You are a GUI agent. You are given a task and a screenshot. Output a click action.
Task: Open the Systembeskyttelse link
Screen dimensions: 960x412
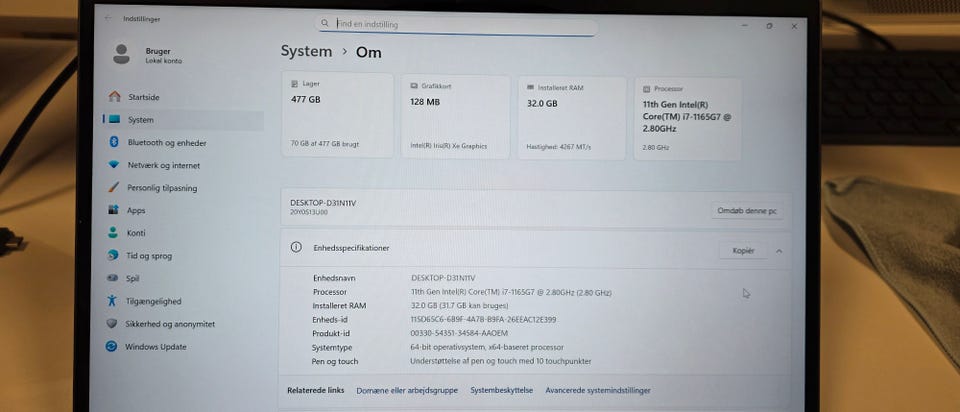click(x=501, y=390)
